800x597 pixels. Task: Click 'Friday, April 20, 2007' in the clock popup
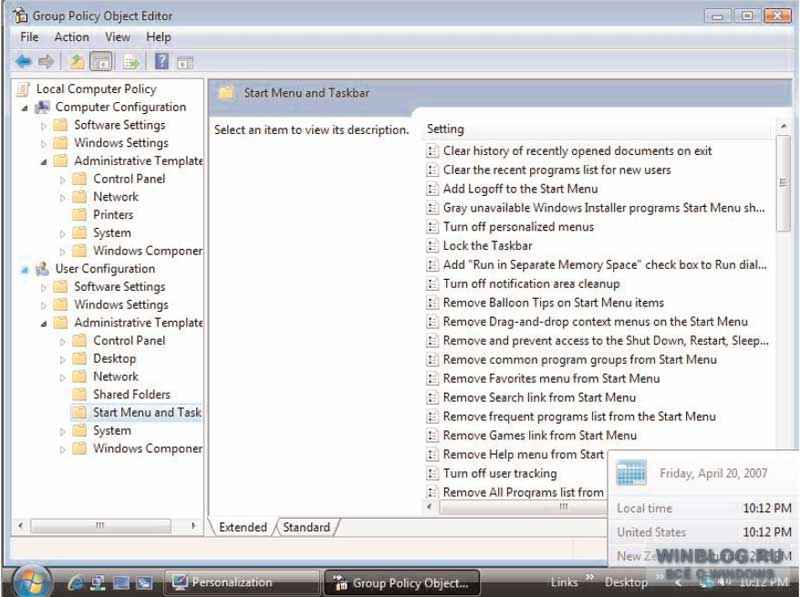(713, 473)
